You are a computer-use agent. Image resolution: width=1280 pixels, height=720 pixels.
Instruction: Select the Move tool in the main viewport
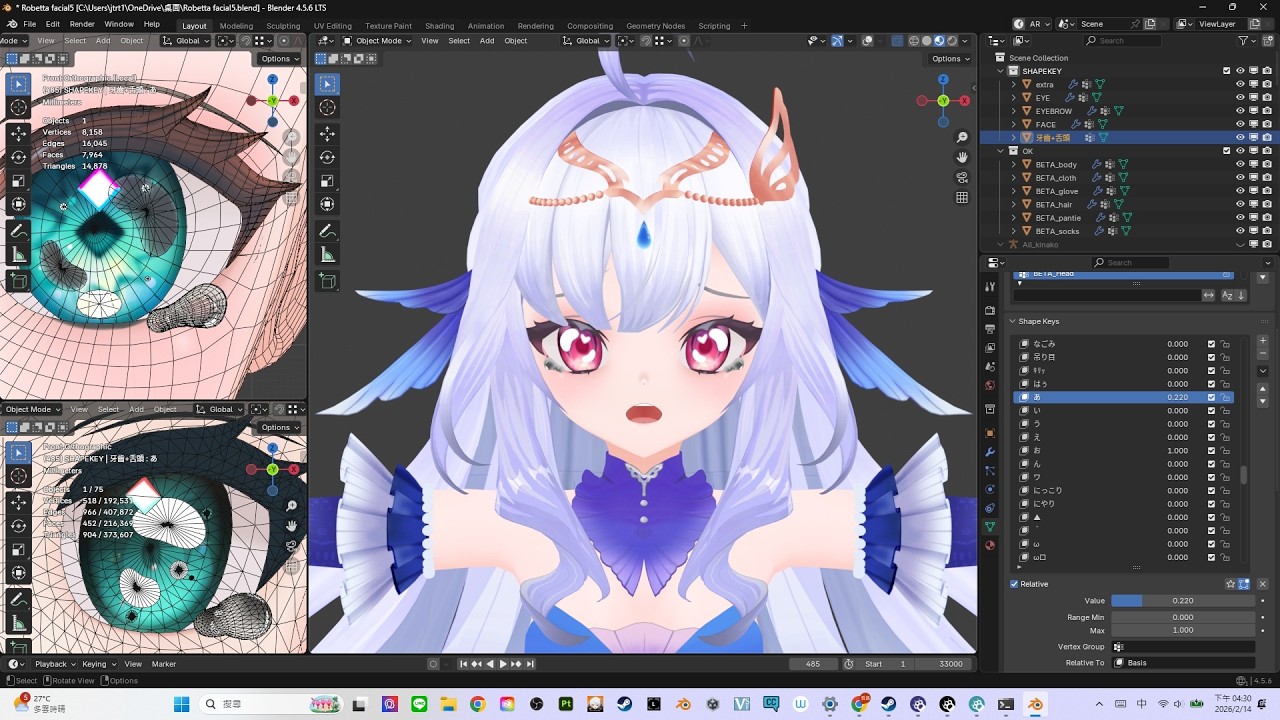[x=328, y=133]
